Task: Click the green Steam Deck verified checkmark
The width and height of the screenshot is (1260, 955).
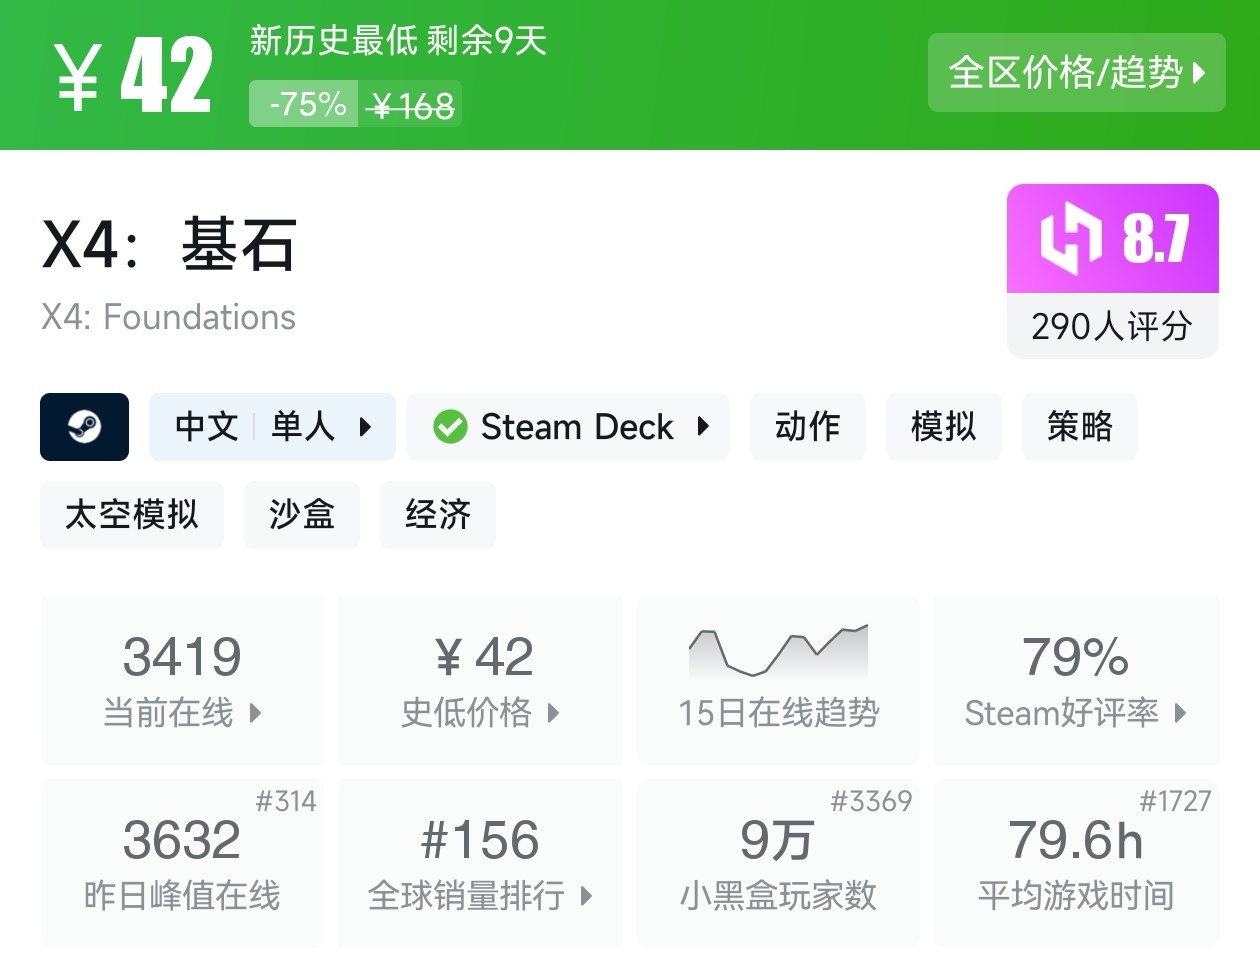Action: coord(450,427)
